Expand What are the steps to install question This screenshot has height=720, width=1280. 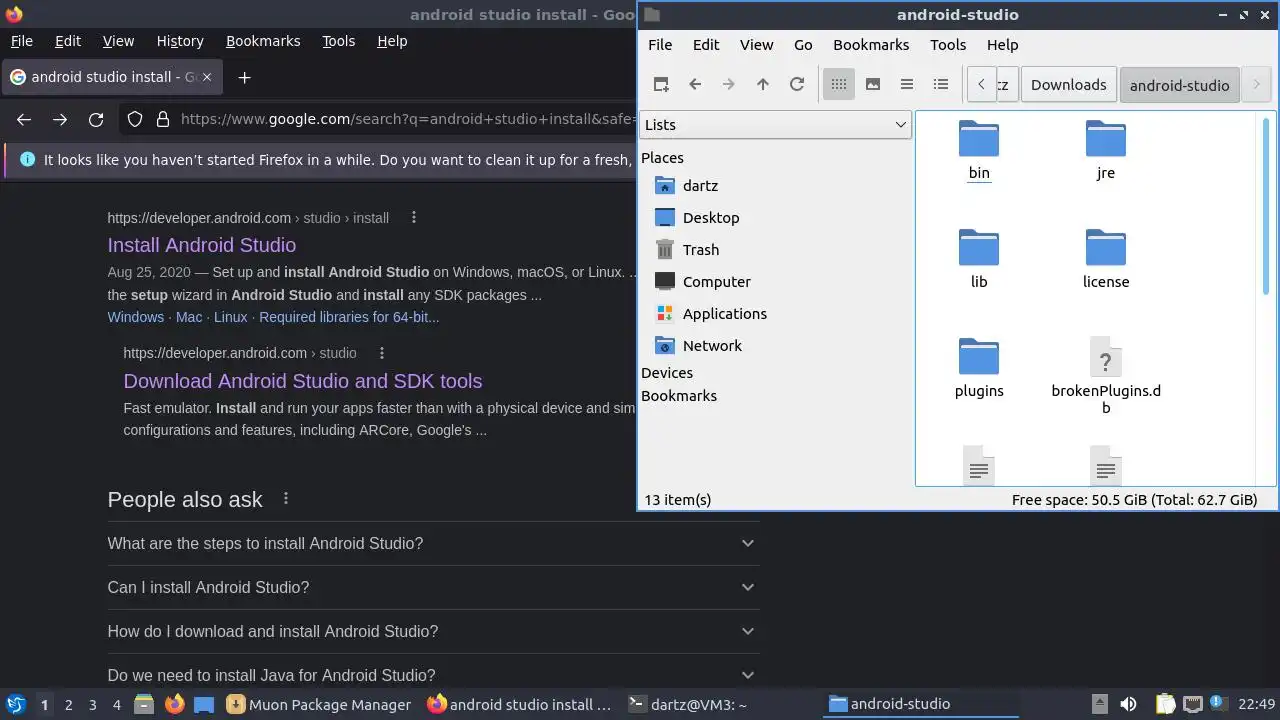click(433, 543)
